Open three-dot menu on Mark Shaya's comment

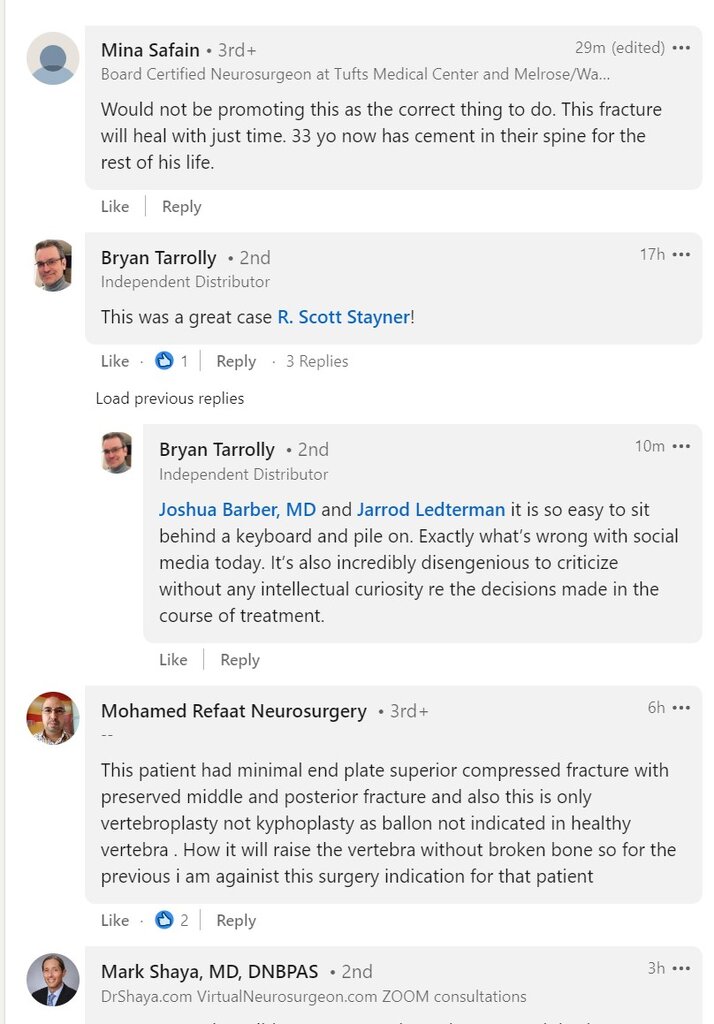tap(682, 968)
